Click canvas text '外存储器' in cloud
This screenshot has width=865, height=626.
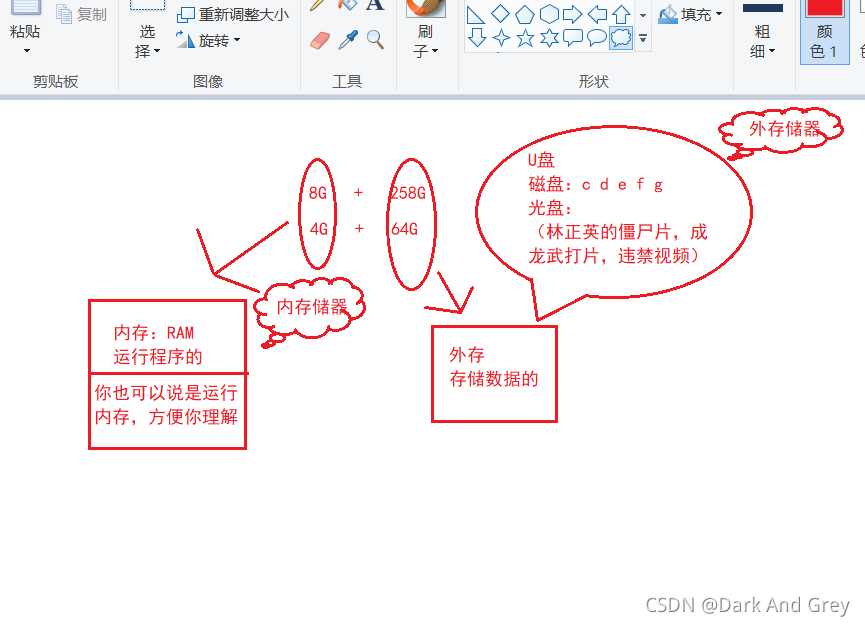785,129
